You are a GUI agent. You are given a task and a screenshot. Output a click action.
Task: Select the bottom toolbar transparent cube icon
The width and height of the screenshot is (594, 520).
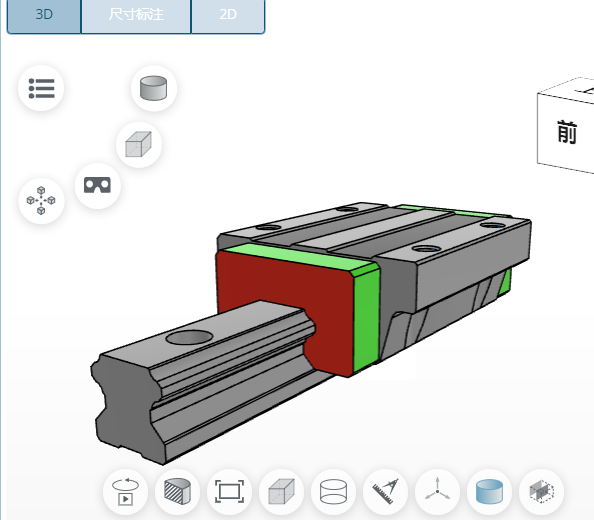[x=281, y=492]
